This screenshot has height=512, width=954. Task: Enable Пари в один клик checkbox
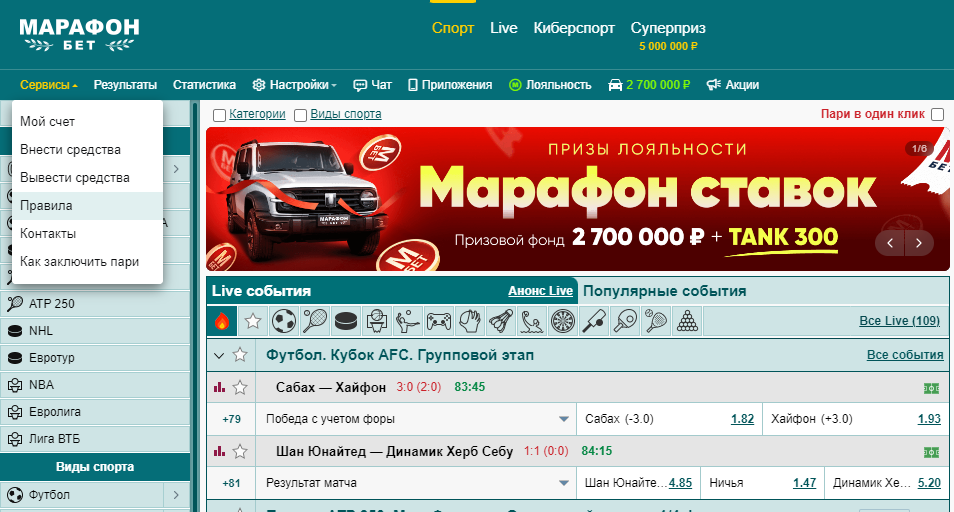938,114
